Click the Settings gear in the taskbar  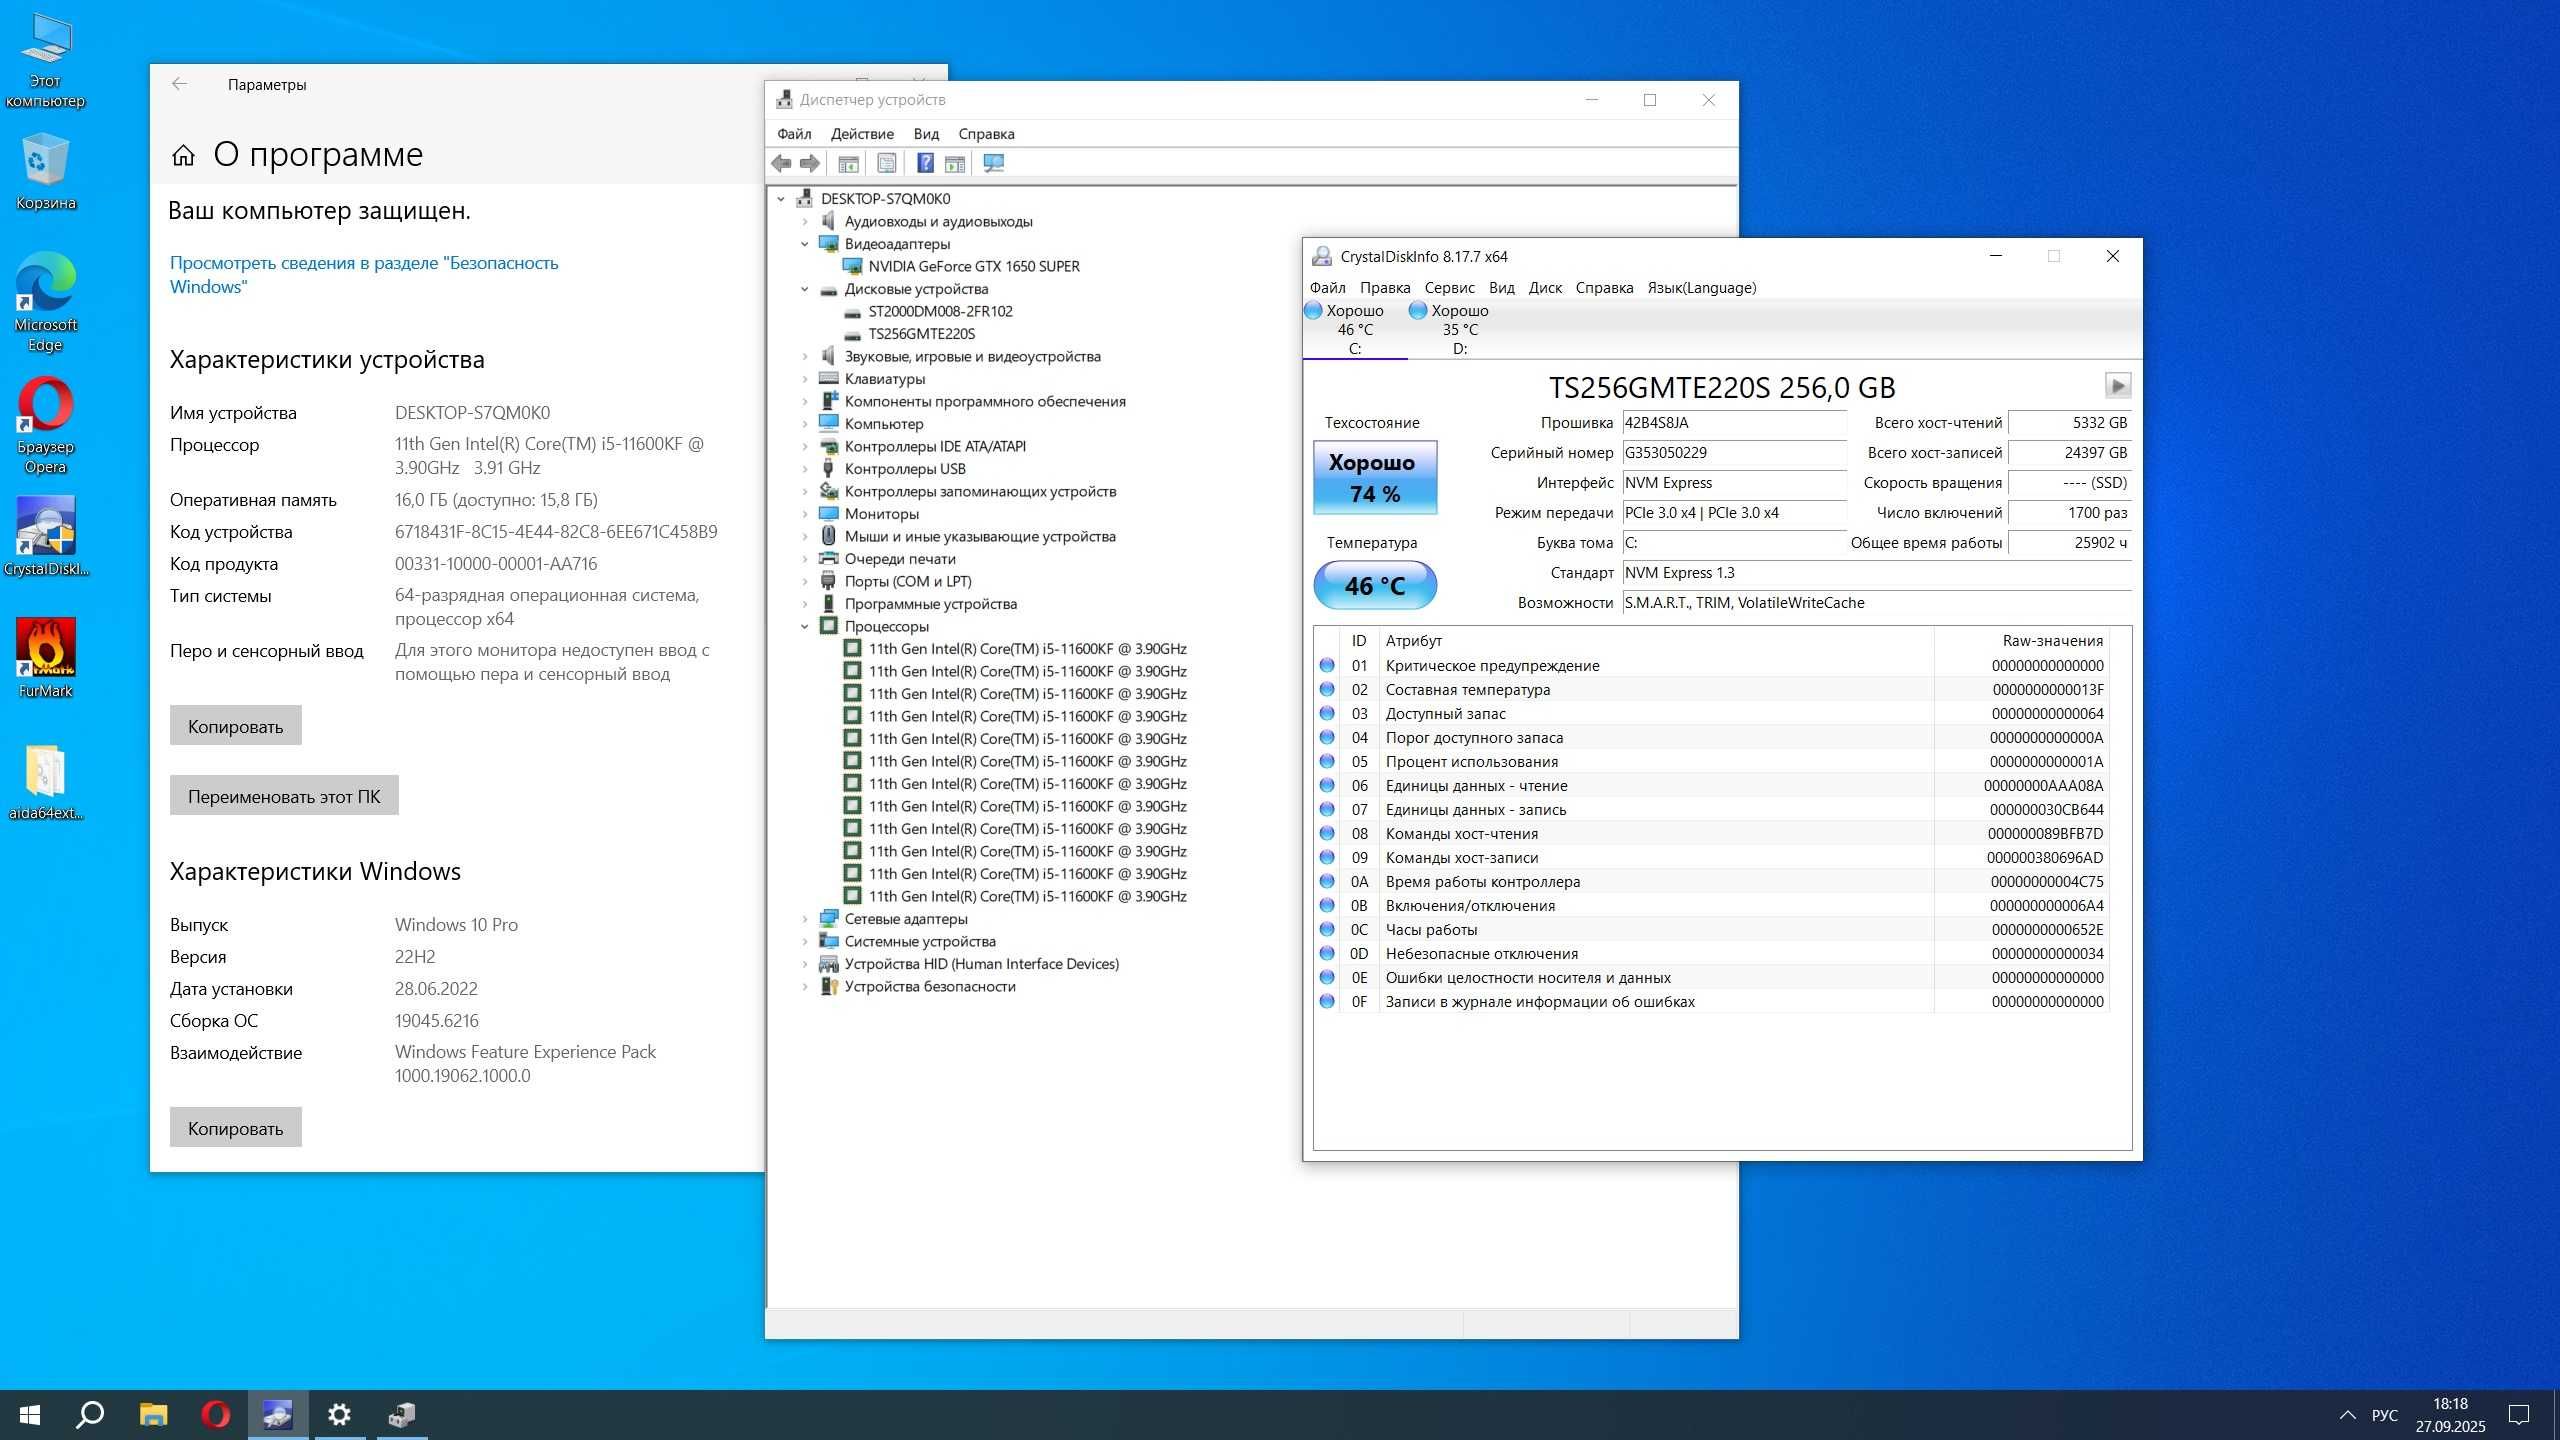(x=339, y=1415)
